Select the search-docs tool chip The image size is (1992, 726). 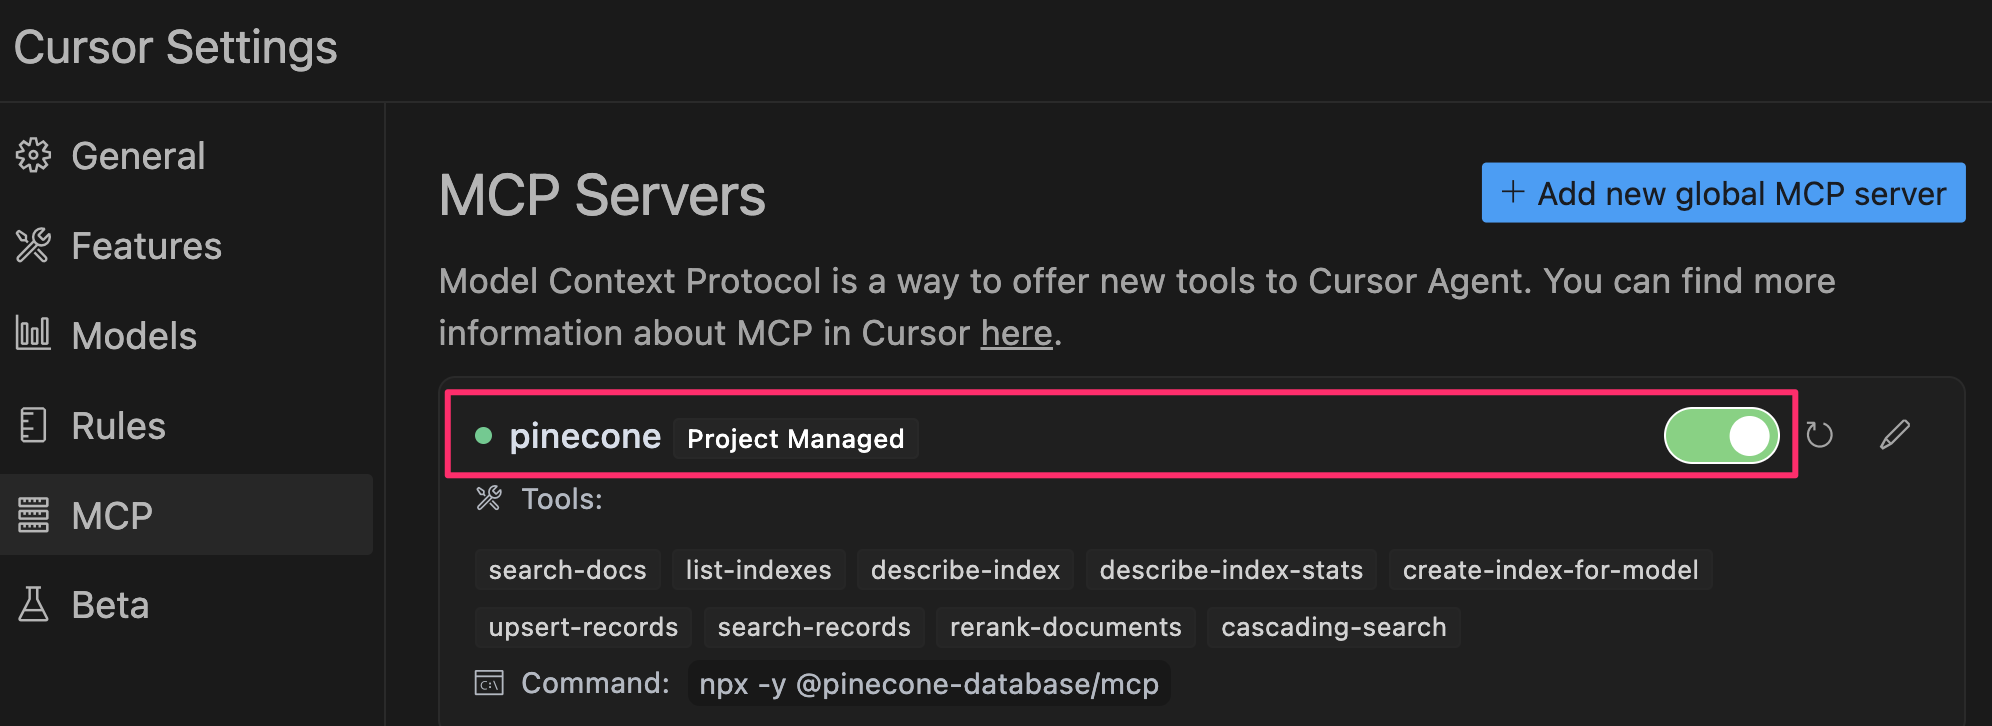(x=567, y=569)
